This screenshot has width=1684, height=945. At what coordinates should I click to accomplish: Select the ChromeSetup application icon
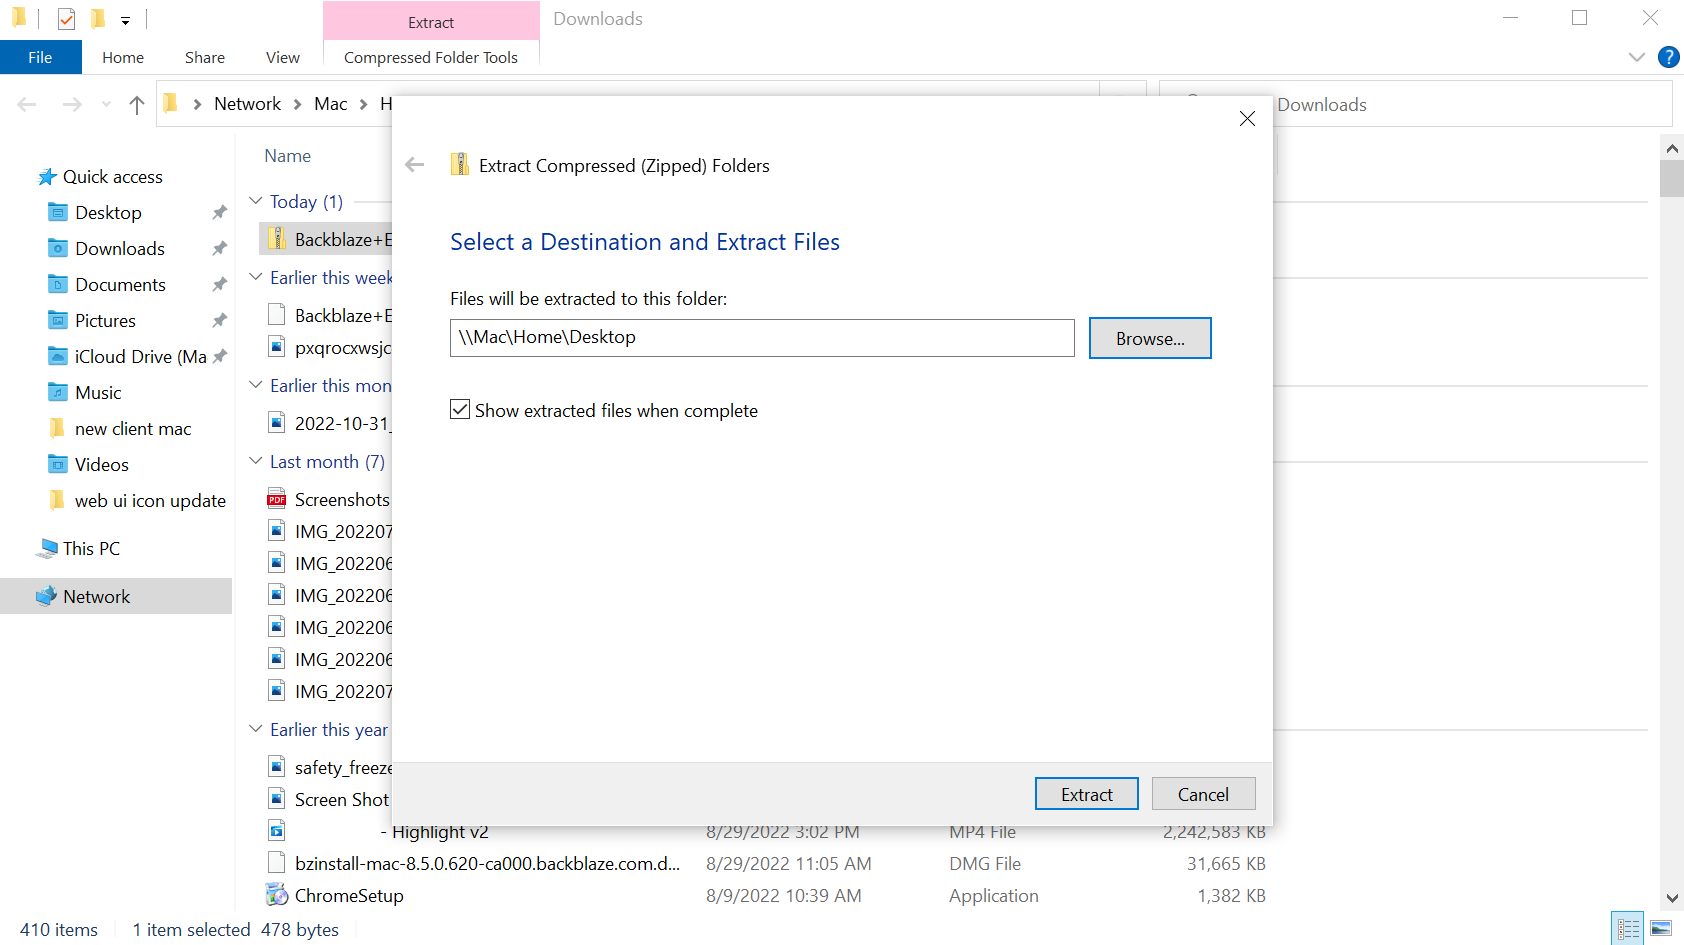[x=277, y=895]
